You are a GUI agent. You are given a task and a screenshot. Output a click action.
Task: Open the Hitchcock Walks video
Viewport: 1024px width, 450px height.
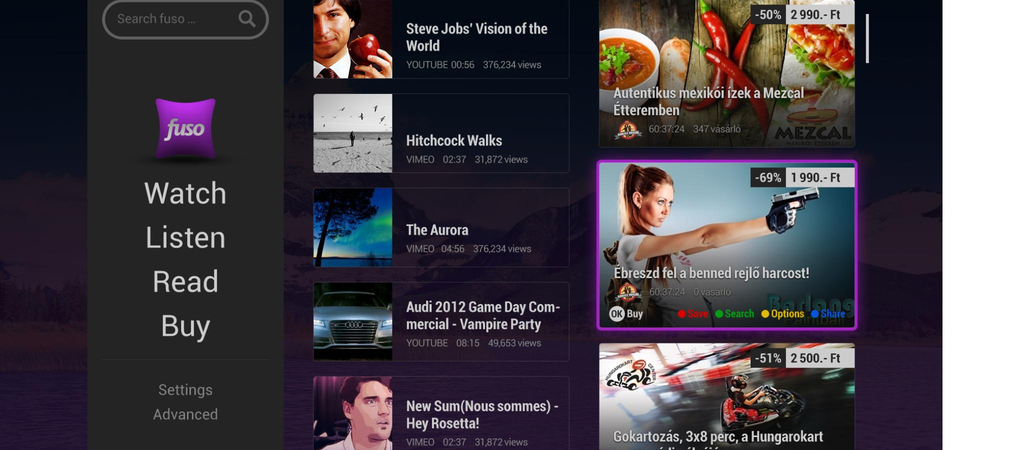pos(441,133)
